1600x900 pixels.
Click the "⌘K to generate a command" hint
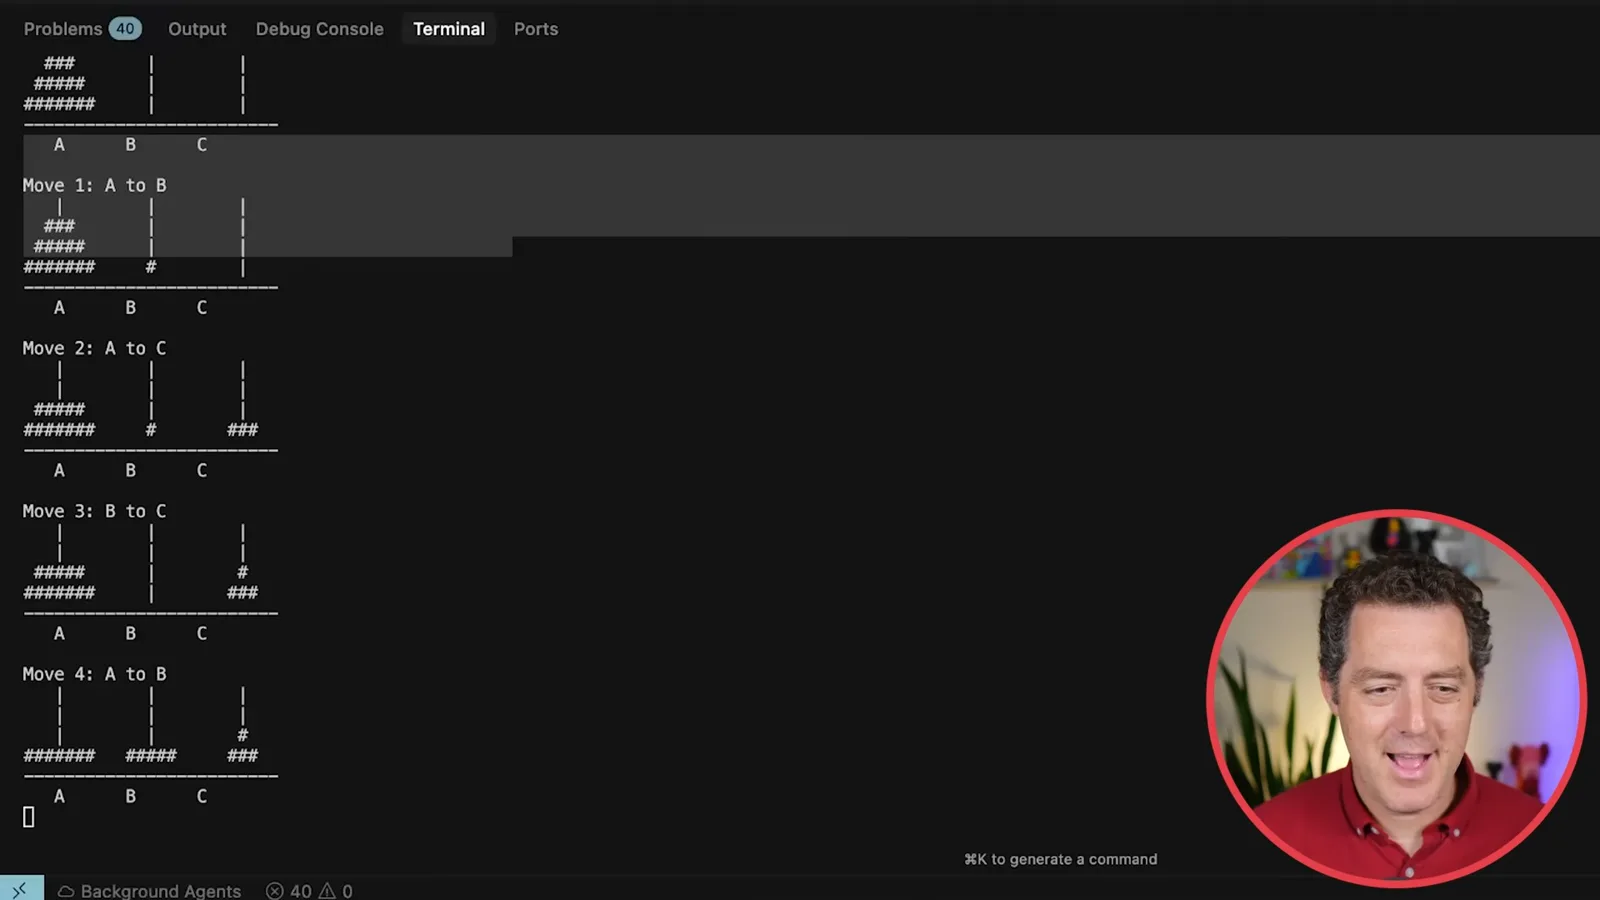coord(1060,859)
